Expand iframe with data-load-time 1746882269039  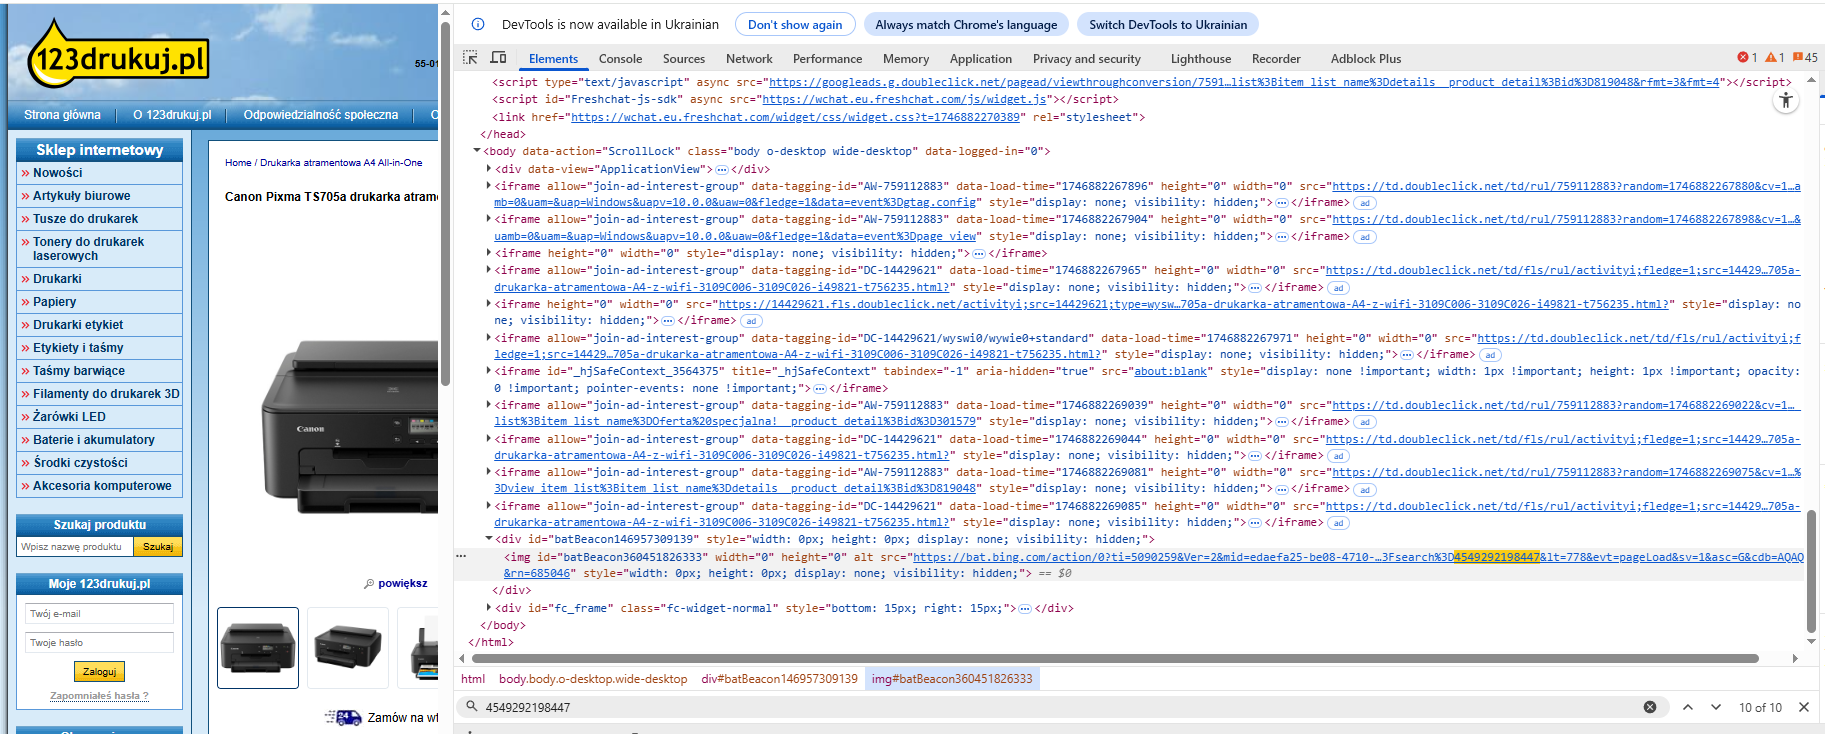(x=489, y=405)
